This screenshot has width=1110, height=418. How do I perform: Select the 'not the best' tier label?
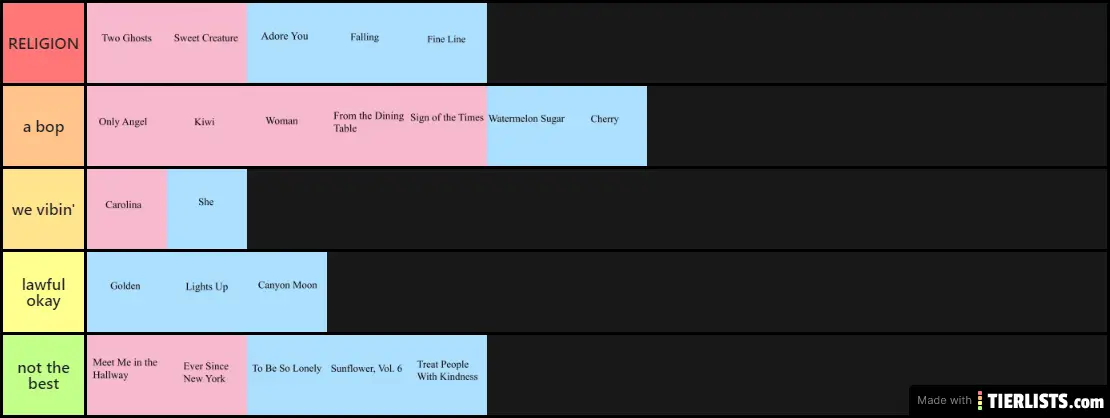(43, 375)
